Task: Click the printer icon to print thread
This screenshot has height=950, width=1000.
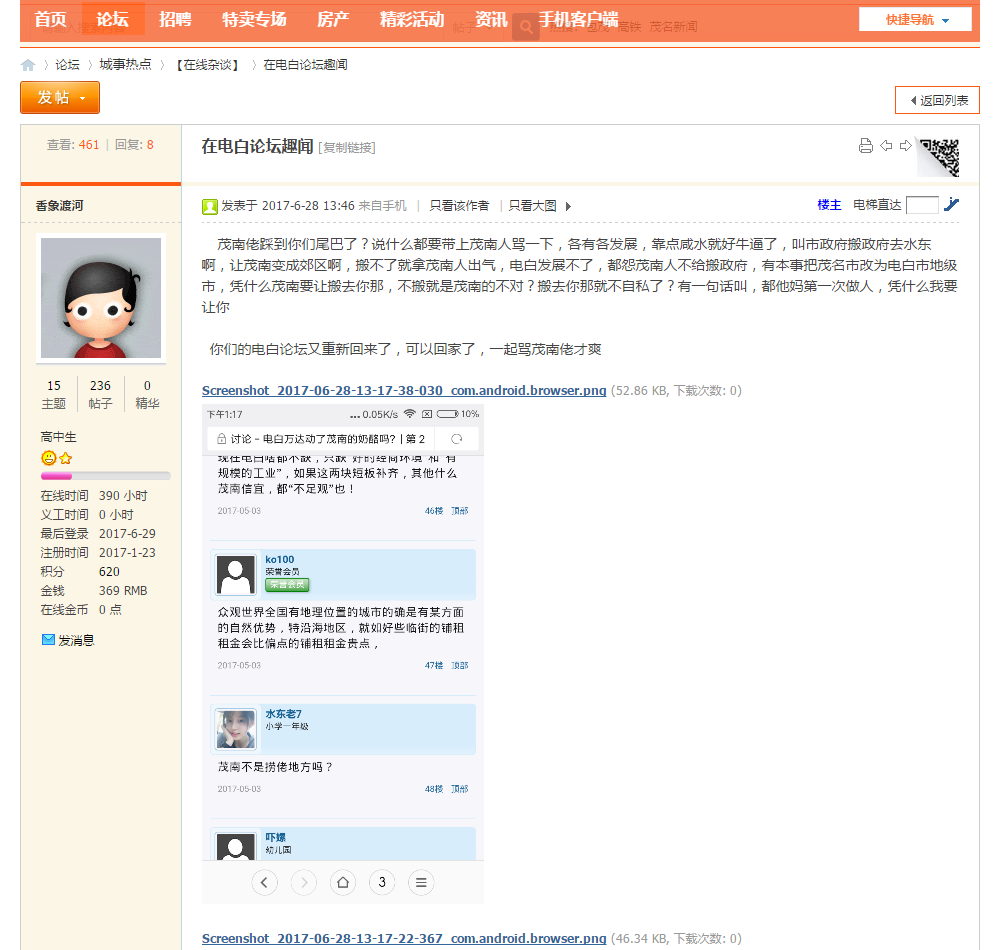Action: tap(866, 146)
